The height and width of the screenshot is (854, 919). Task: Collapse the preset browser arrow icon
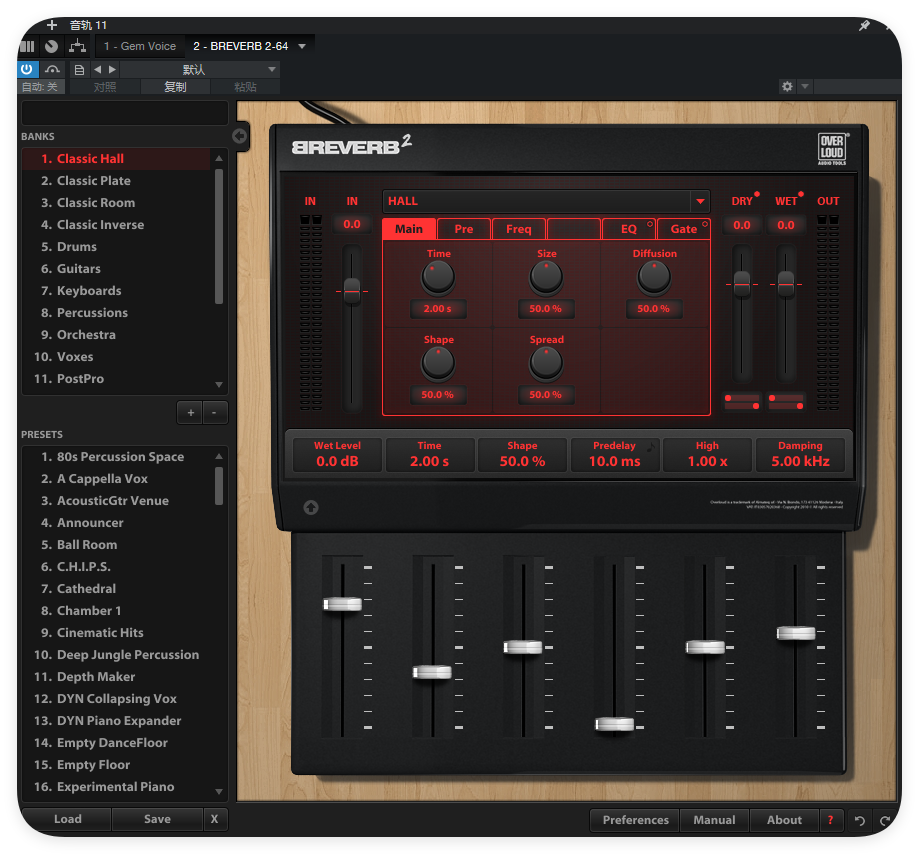(239, 136)
